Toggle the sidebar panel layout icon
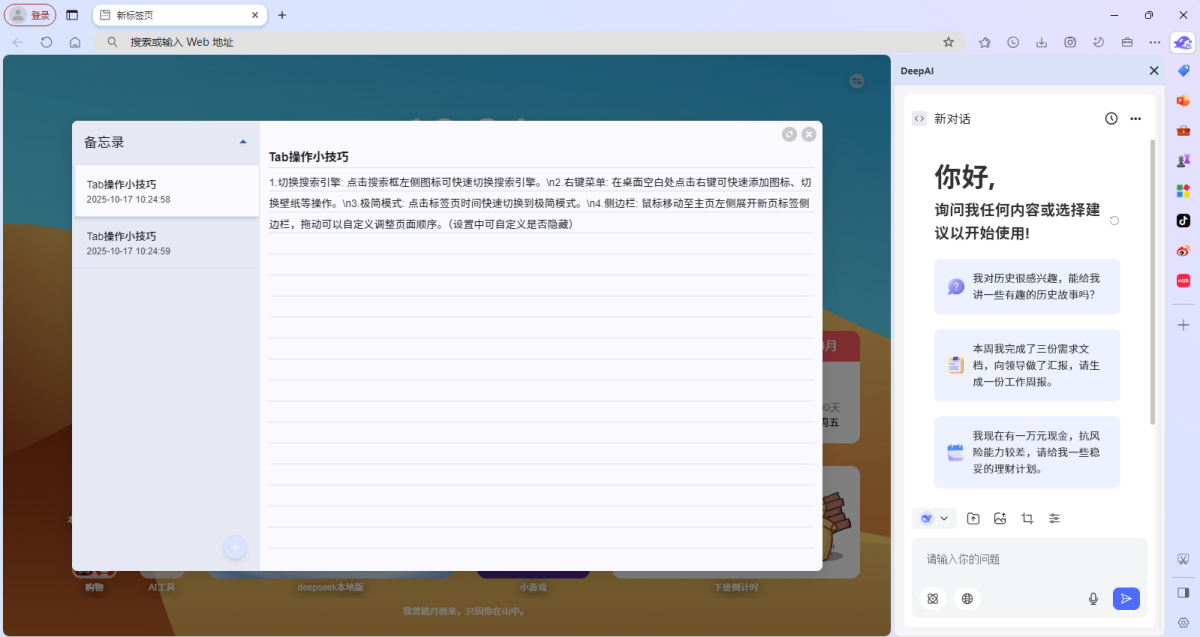 [x=1183, y=592]
